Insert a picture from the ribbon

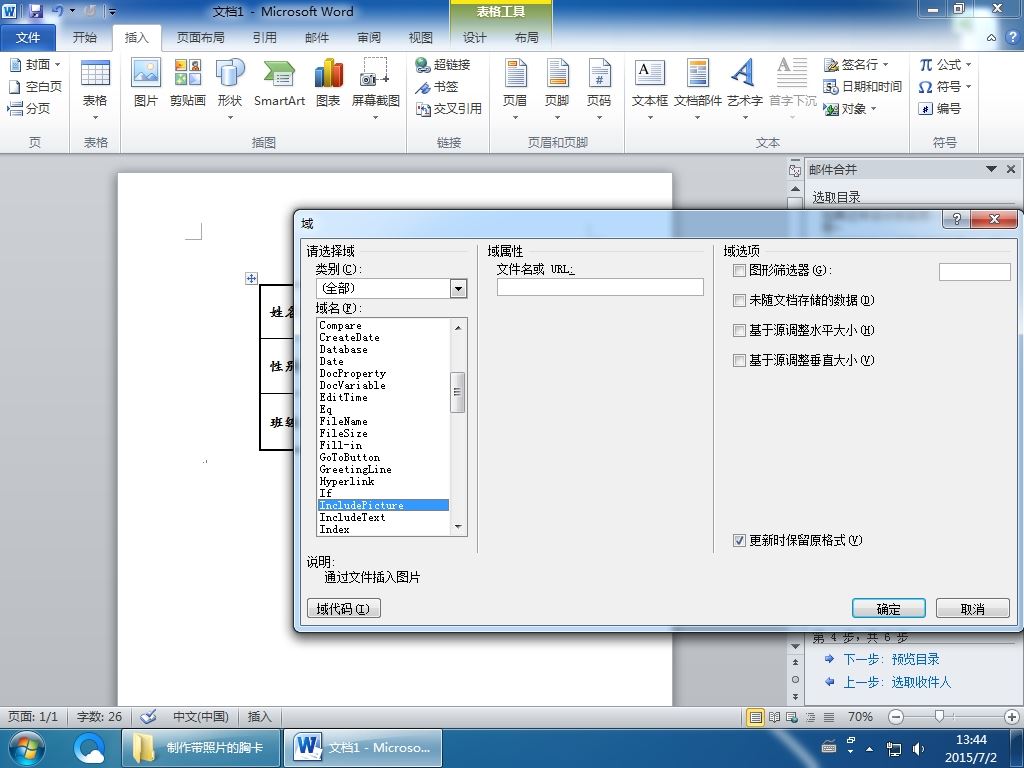146,83
